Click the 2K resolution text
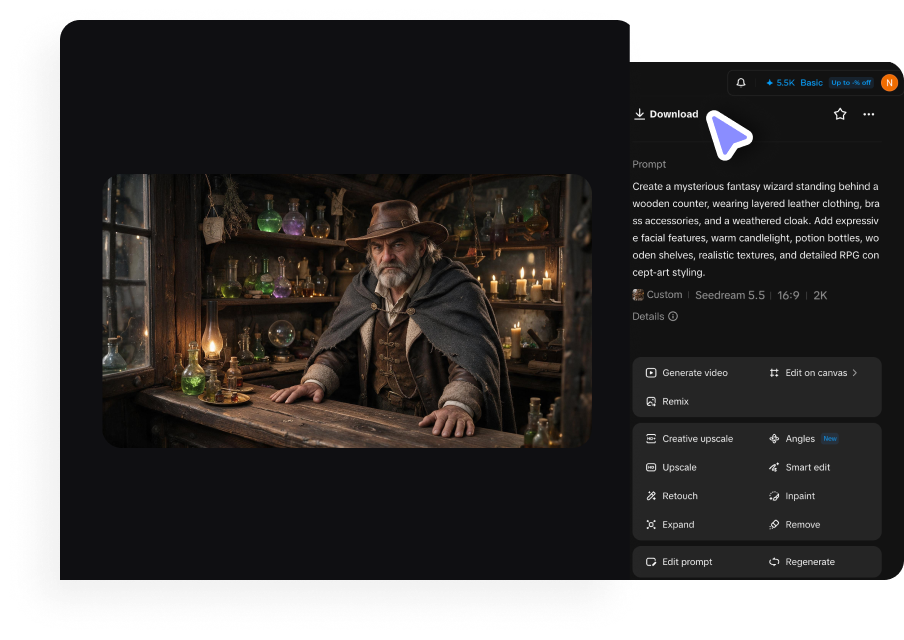The image size is (904, 640). (820, 295)
